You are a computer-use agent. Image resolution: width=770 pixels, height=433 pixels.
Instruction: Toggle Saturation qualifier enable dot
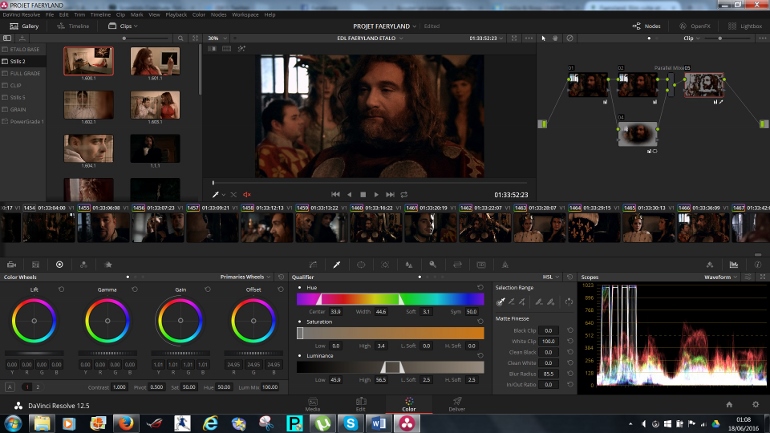[x=300, y=322]
